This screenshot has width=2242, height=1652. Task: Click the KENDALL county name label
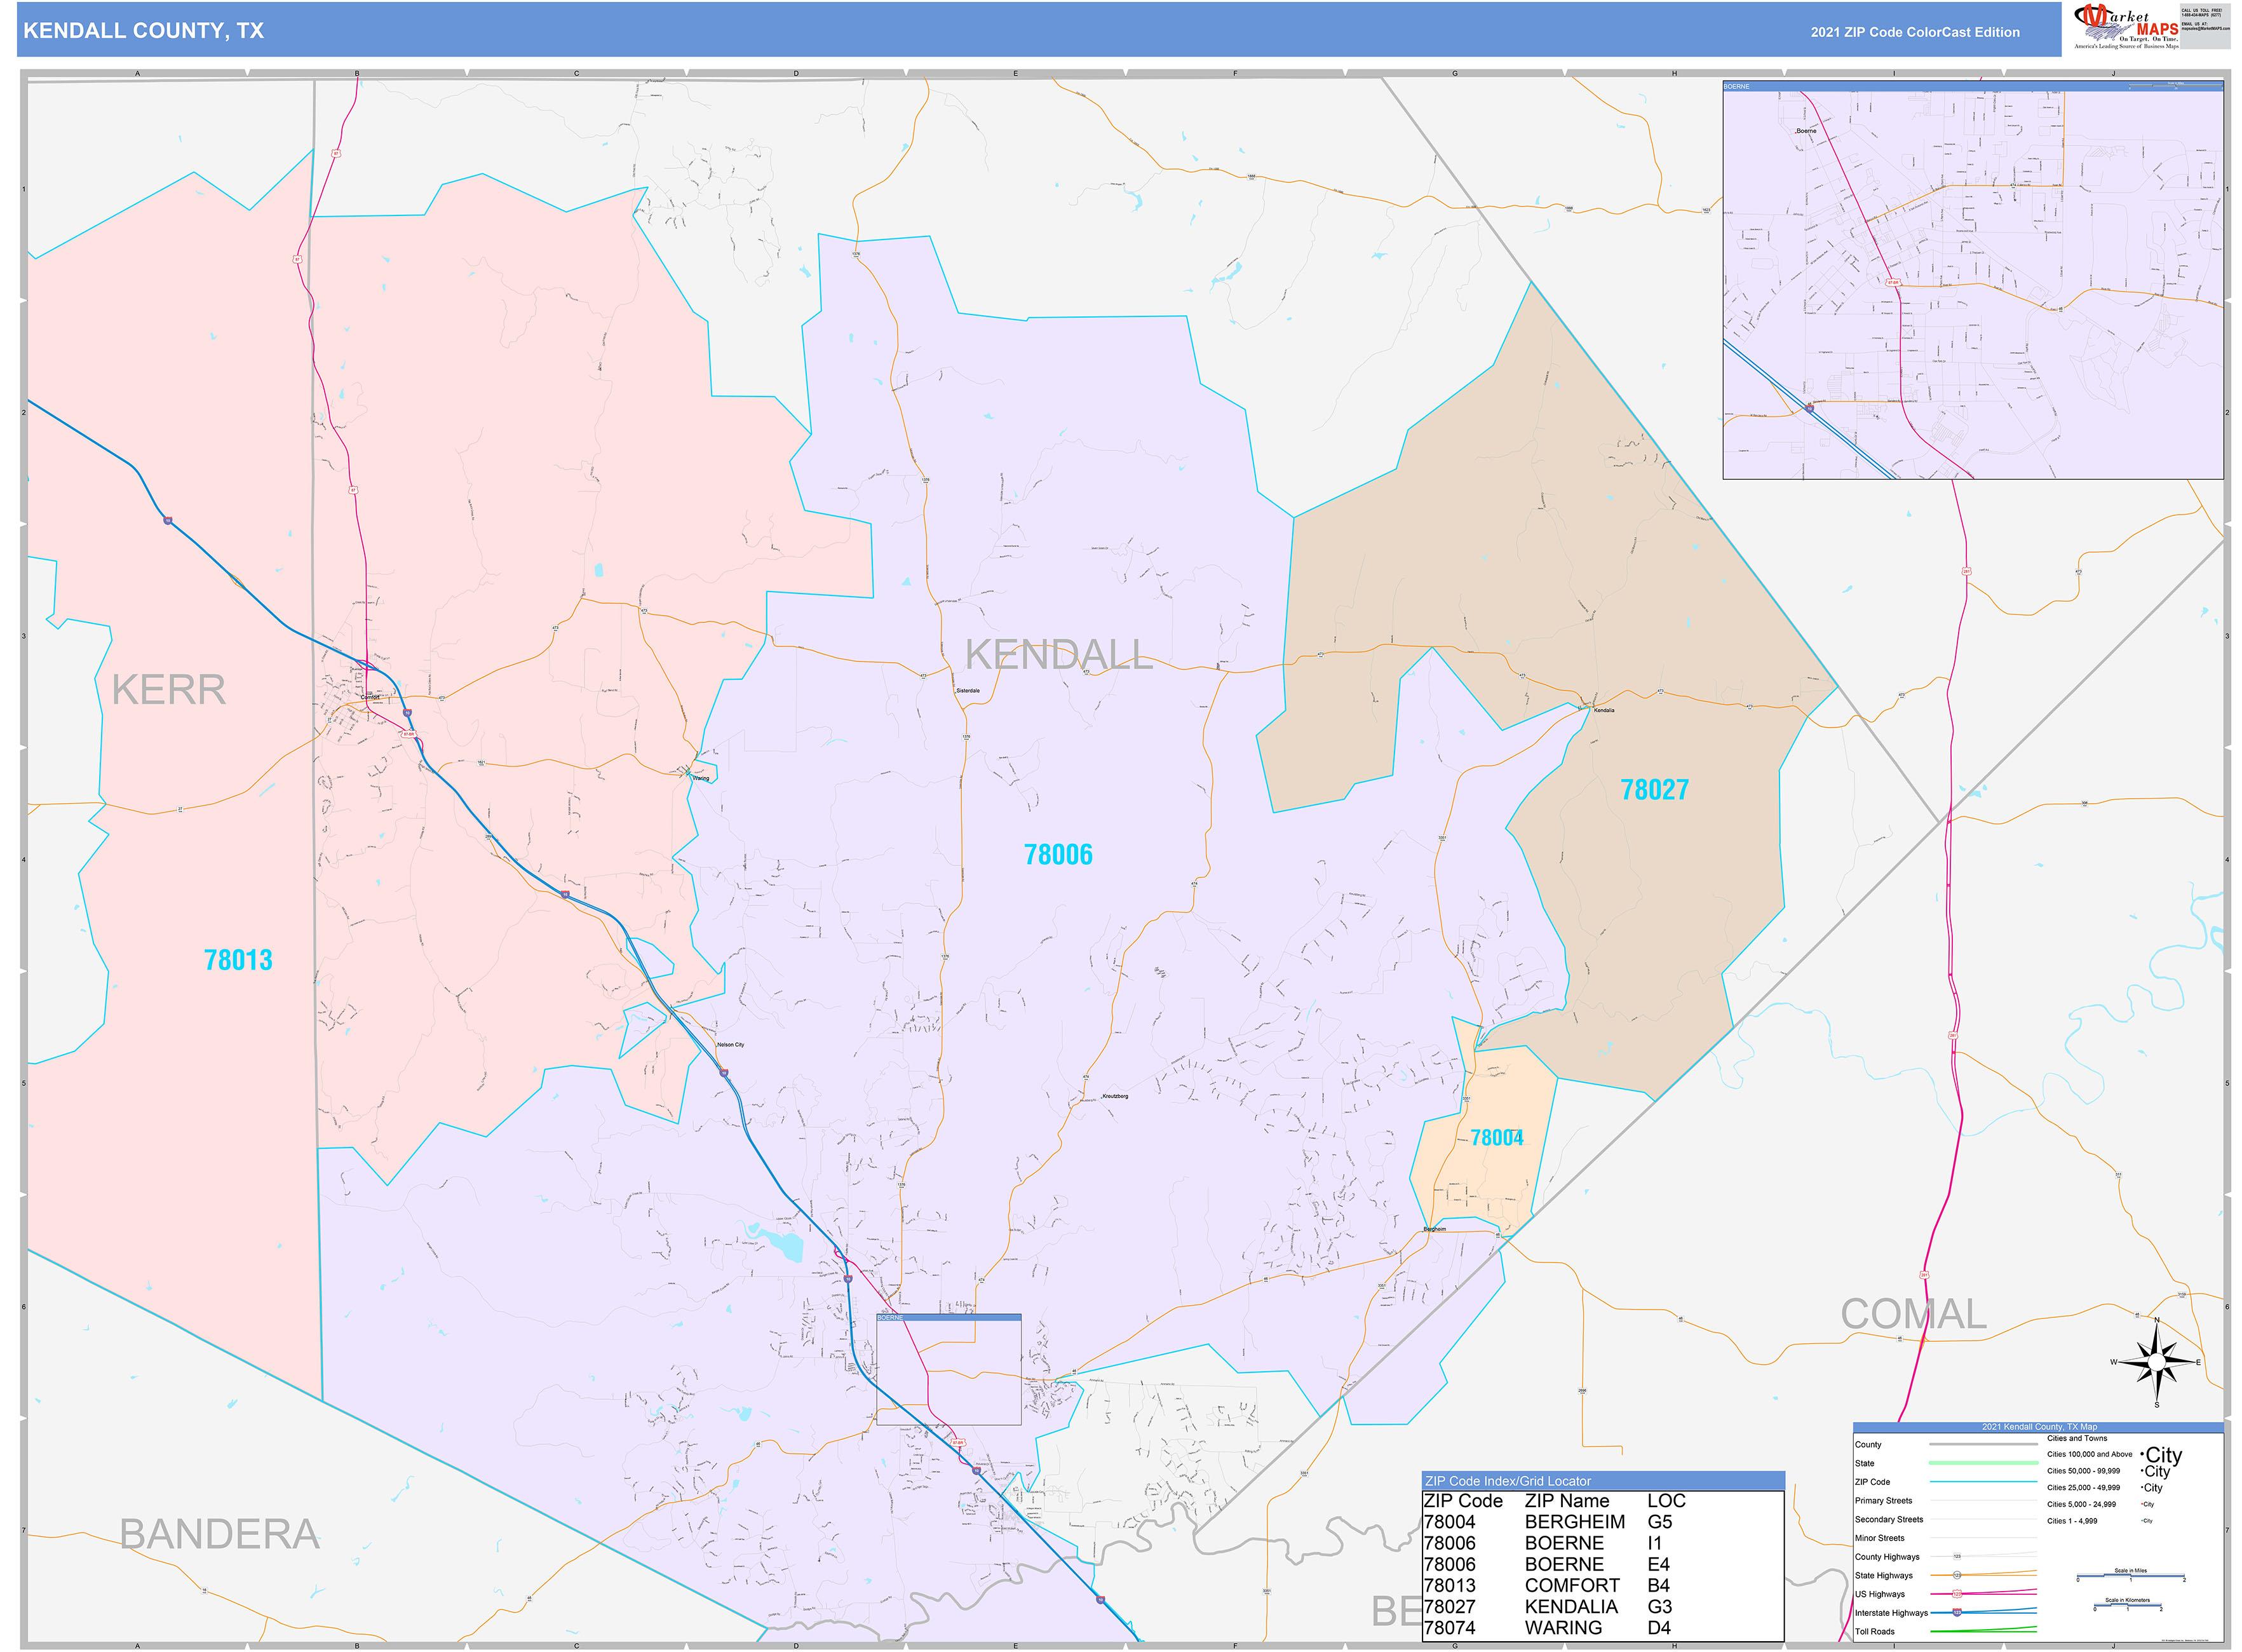1058,655
